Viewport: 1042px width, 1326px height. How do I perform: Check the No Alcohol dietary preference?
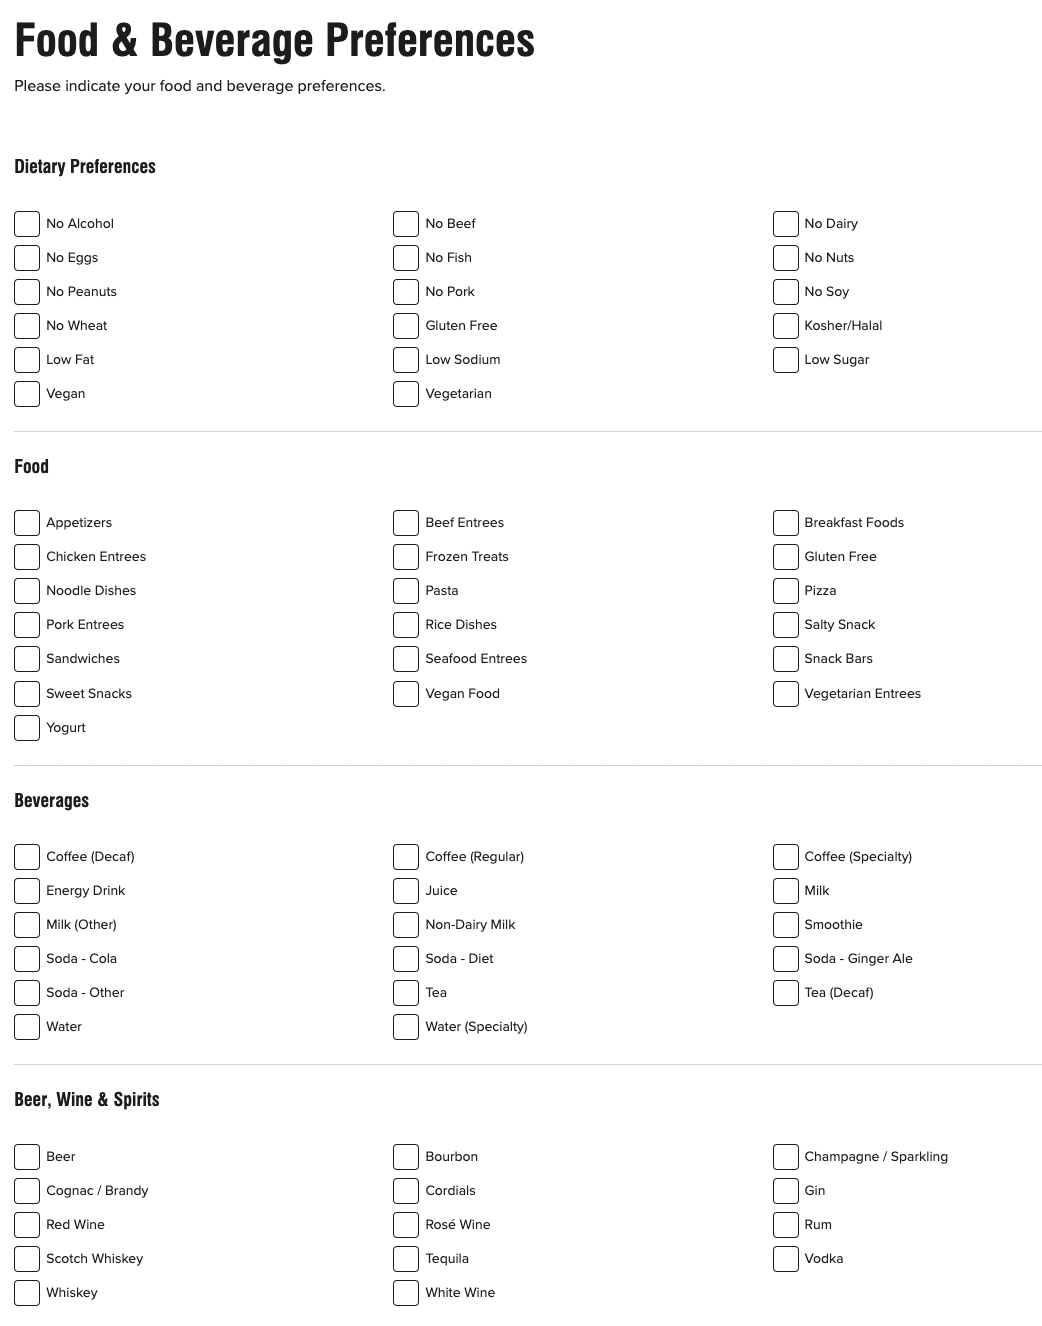[x=26, y=223]
